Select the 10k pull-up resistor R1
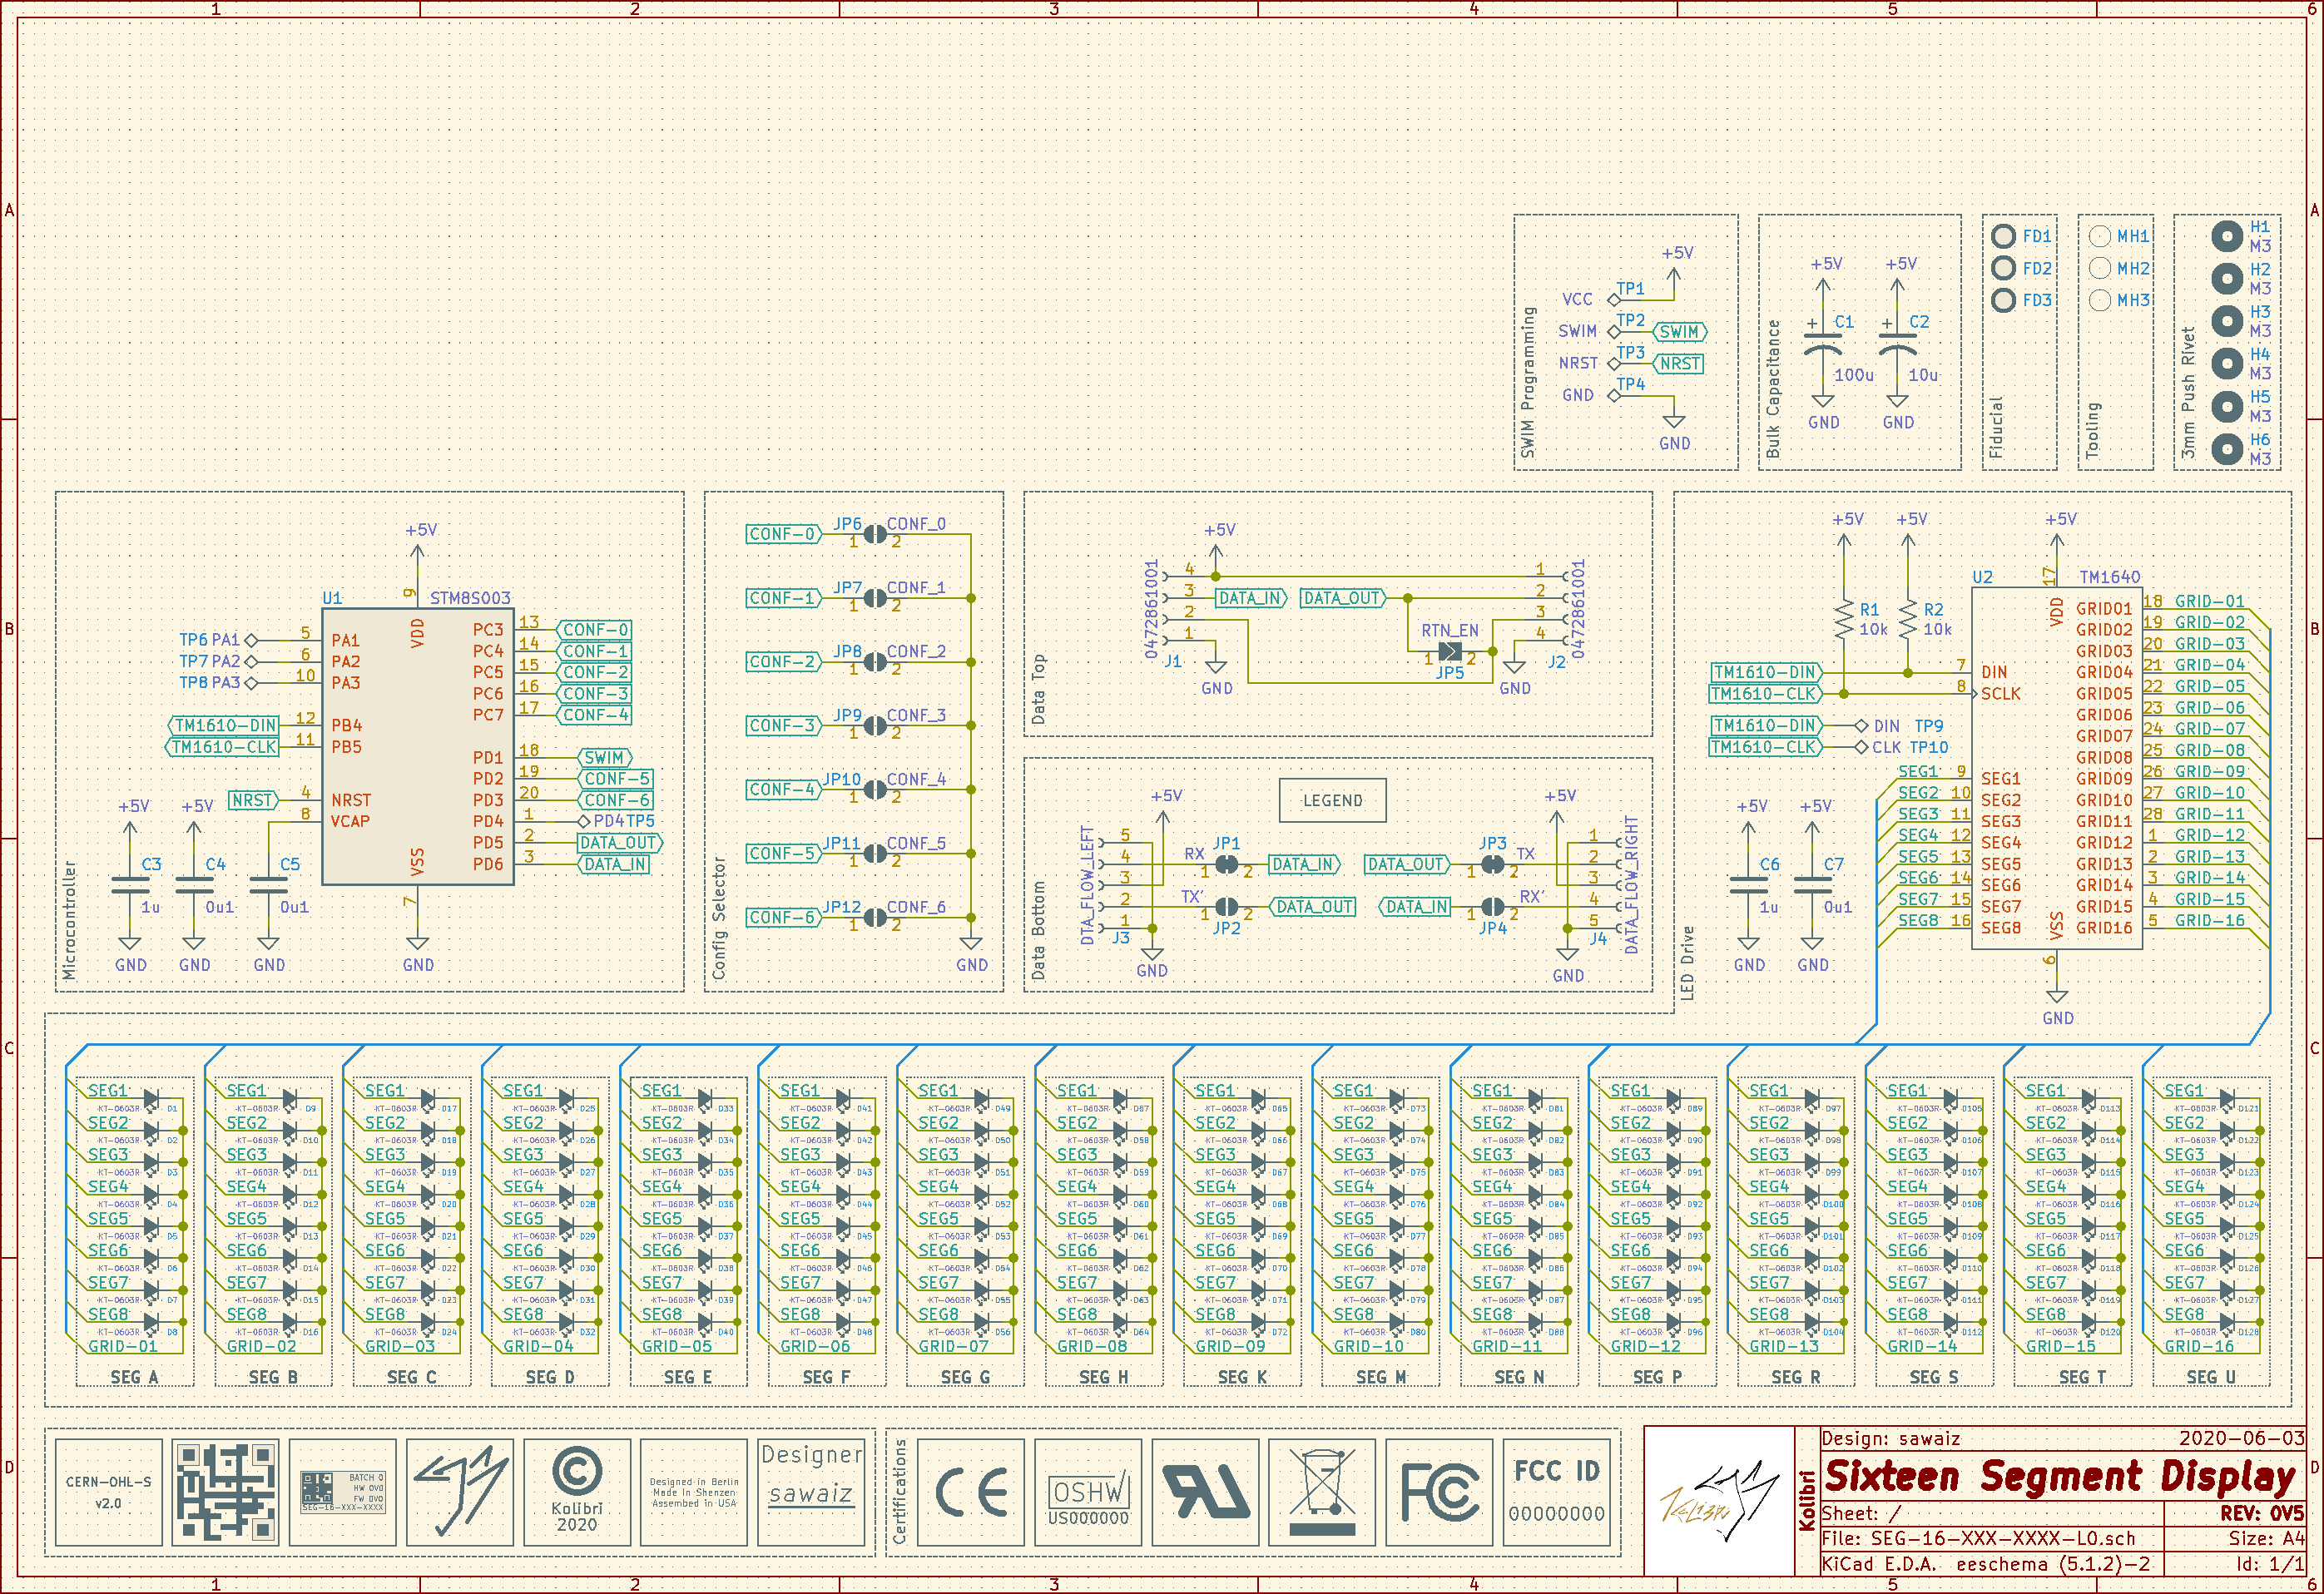2324x1594 pixels. click(x=1843, y=619)
